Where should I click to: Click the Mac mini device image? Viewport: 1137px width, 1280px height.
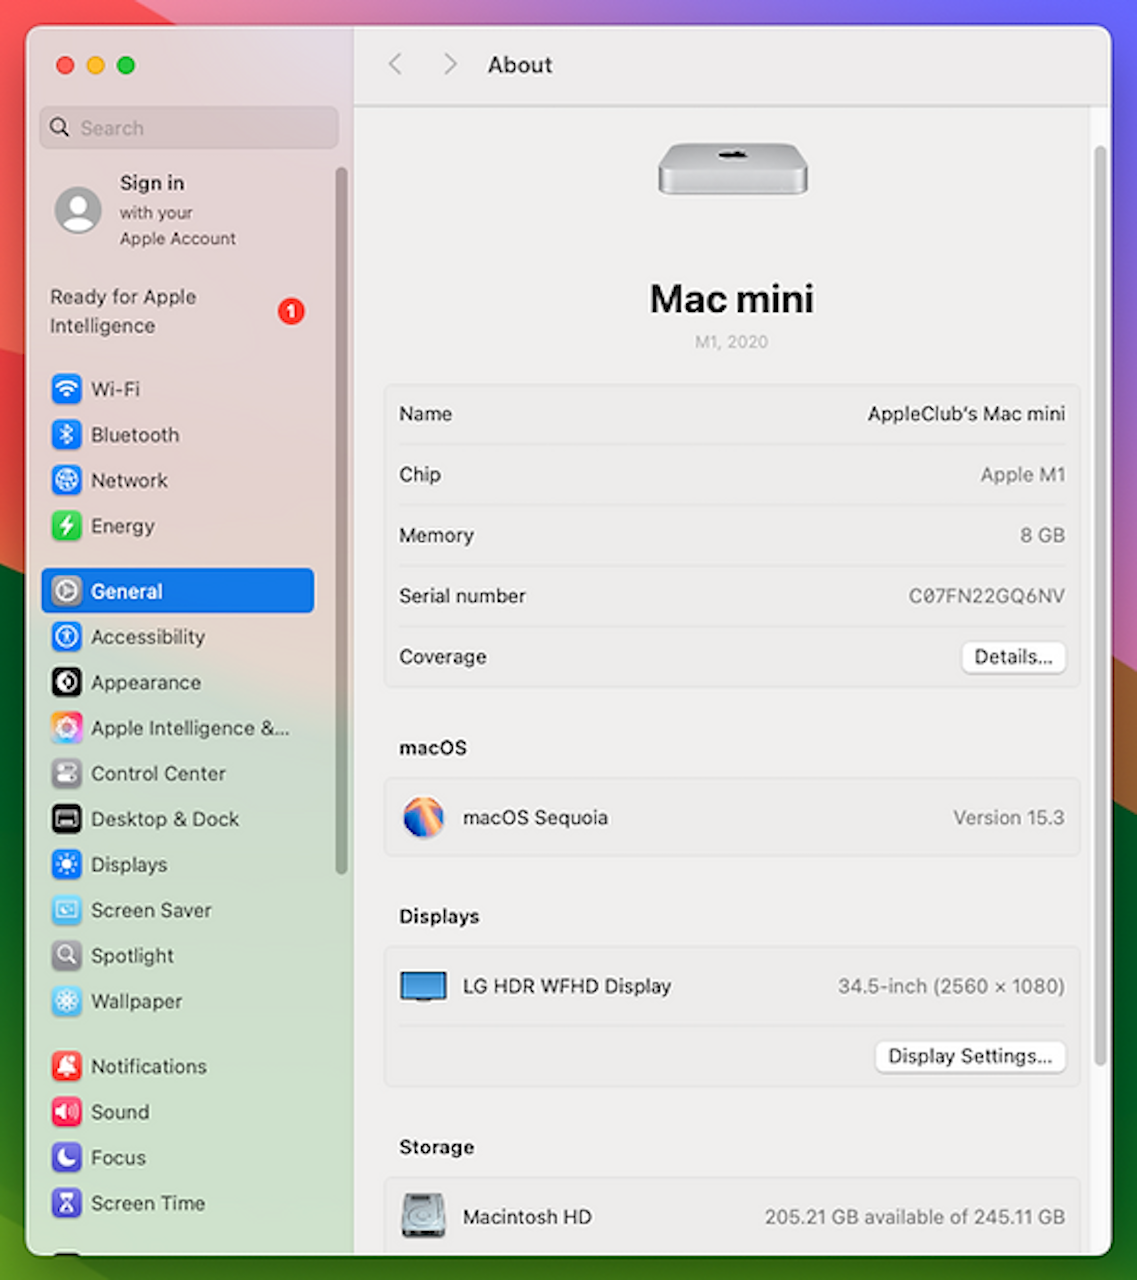(732, 168)
